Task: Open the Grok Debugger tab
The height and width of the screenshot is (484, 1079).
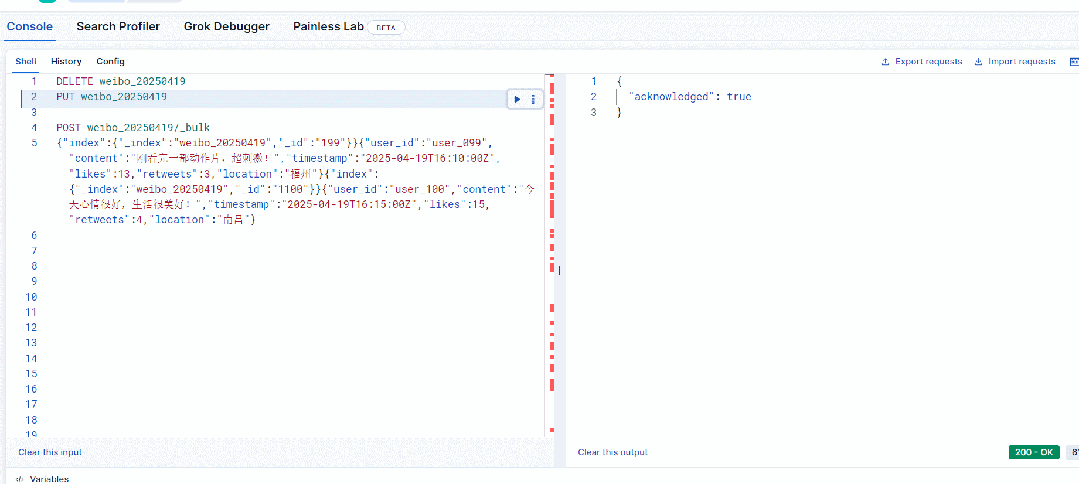Action: pyautogui.click(x=226, y=27)
